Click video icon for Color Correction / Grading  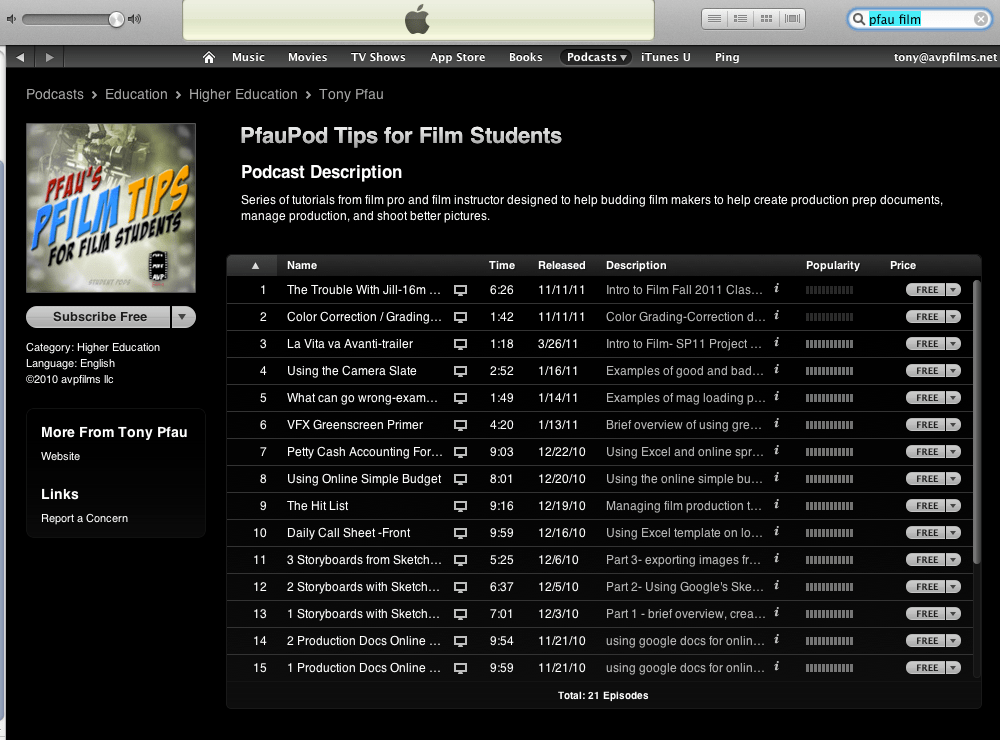(x=460, y=317)
